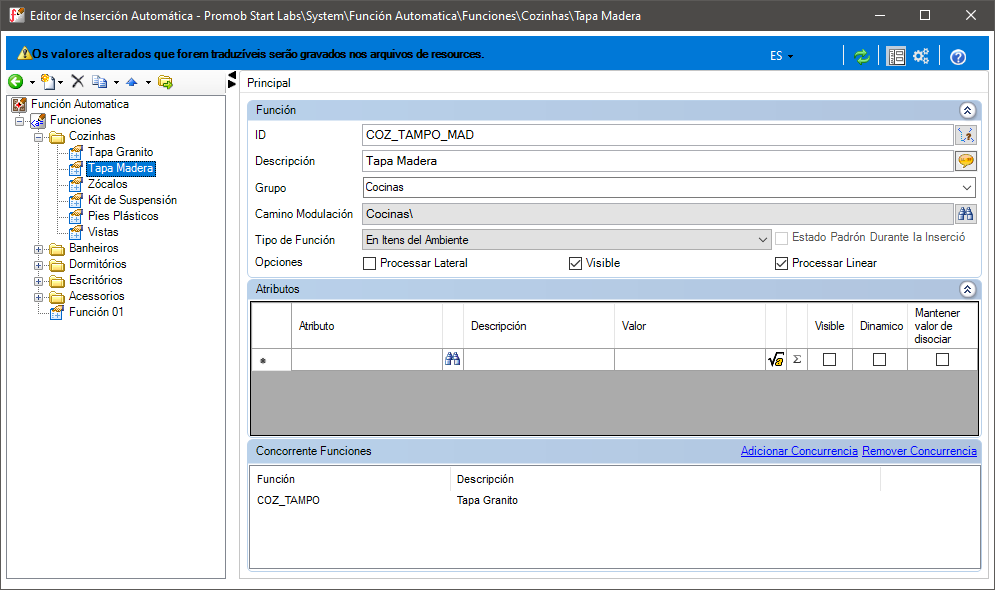The image size is (1002, 597).
Task: Click the Adicionar Concurrencia link
Action: pyautogui.click(x=799, y=451)
